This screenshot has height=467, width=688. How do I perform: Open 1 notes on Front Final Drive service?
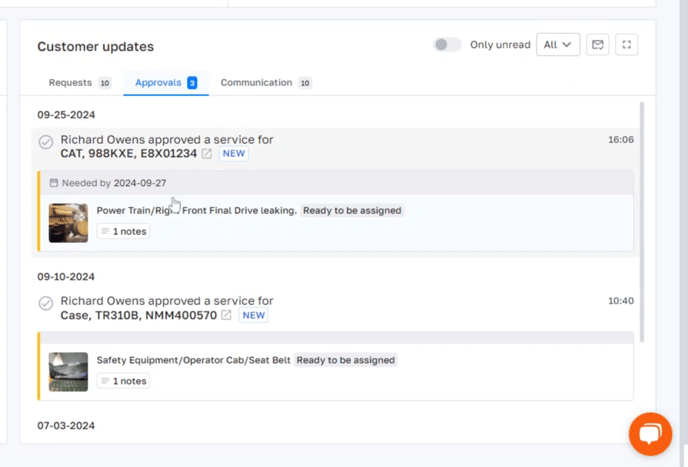pyautogui.click(x=123, y=231)
